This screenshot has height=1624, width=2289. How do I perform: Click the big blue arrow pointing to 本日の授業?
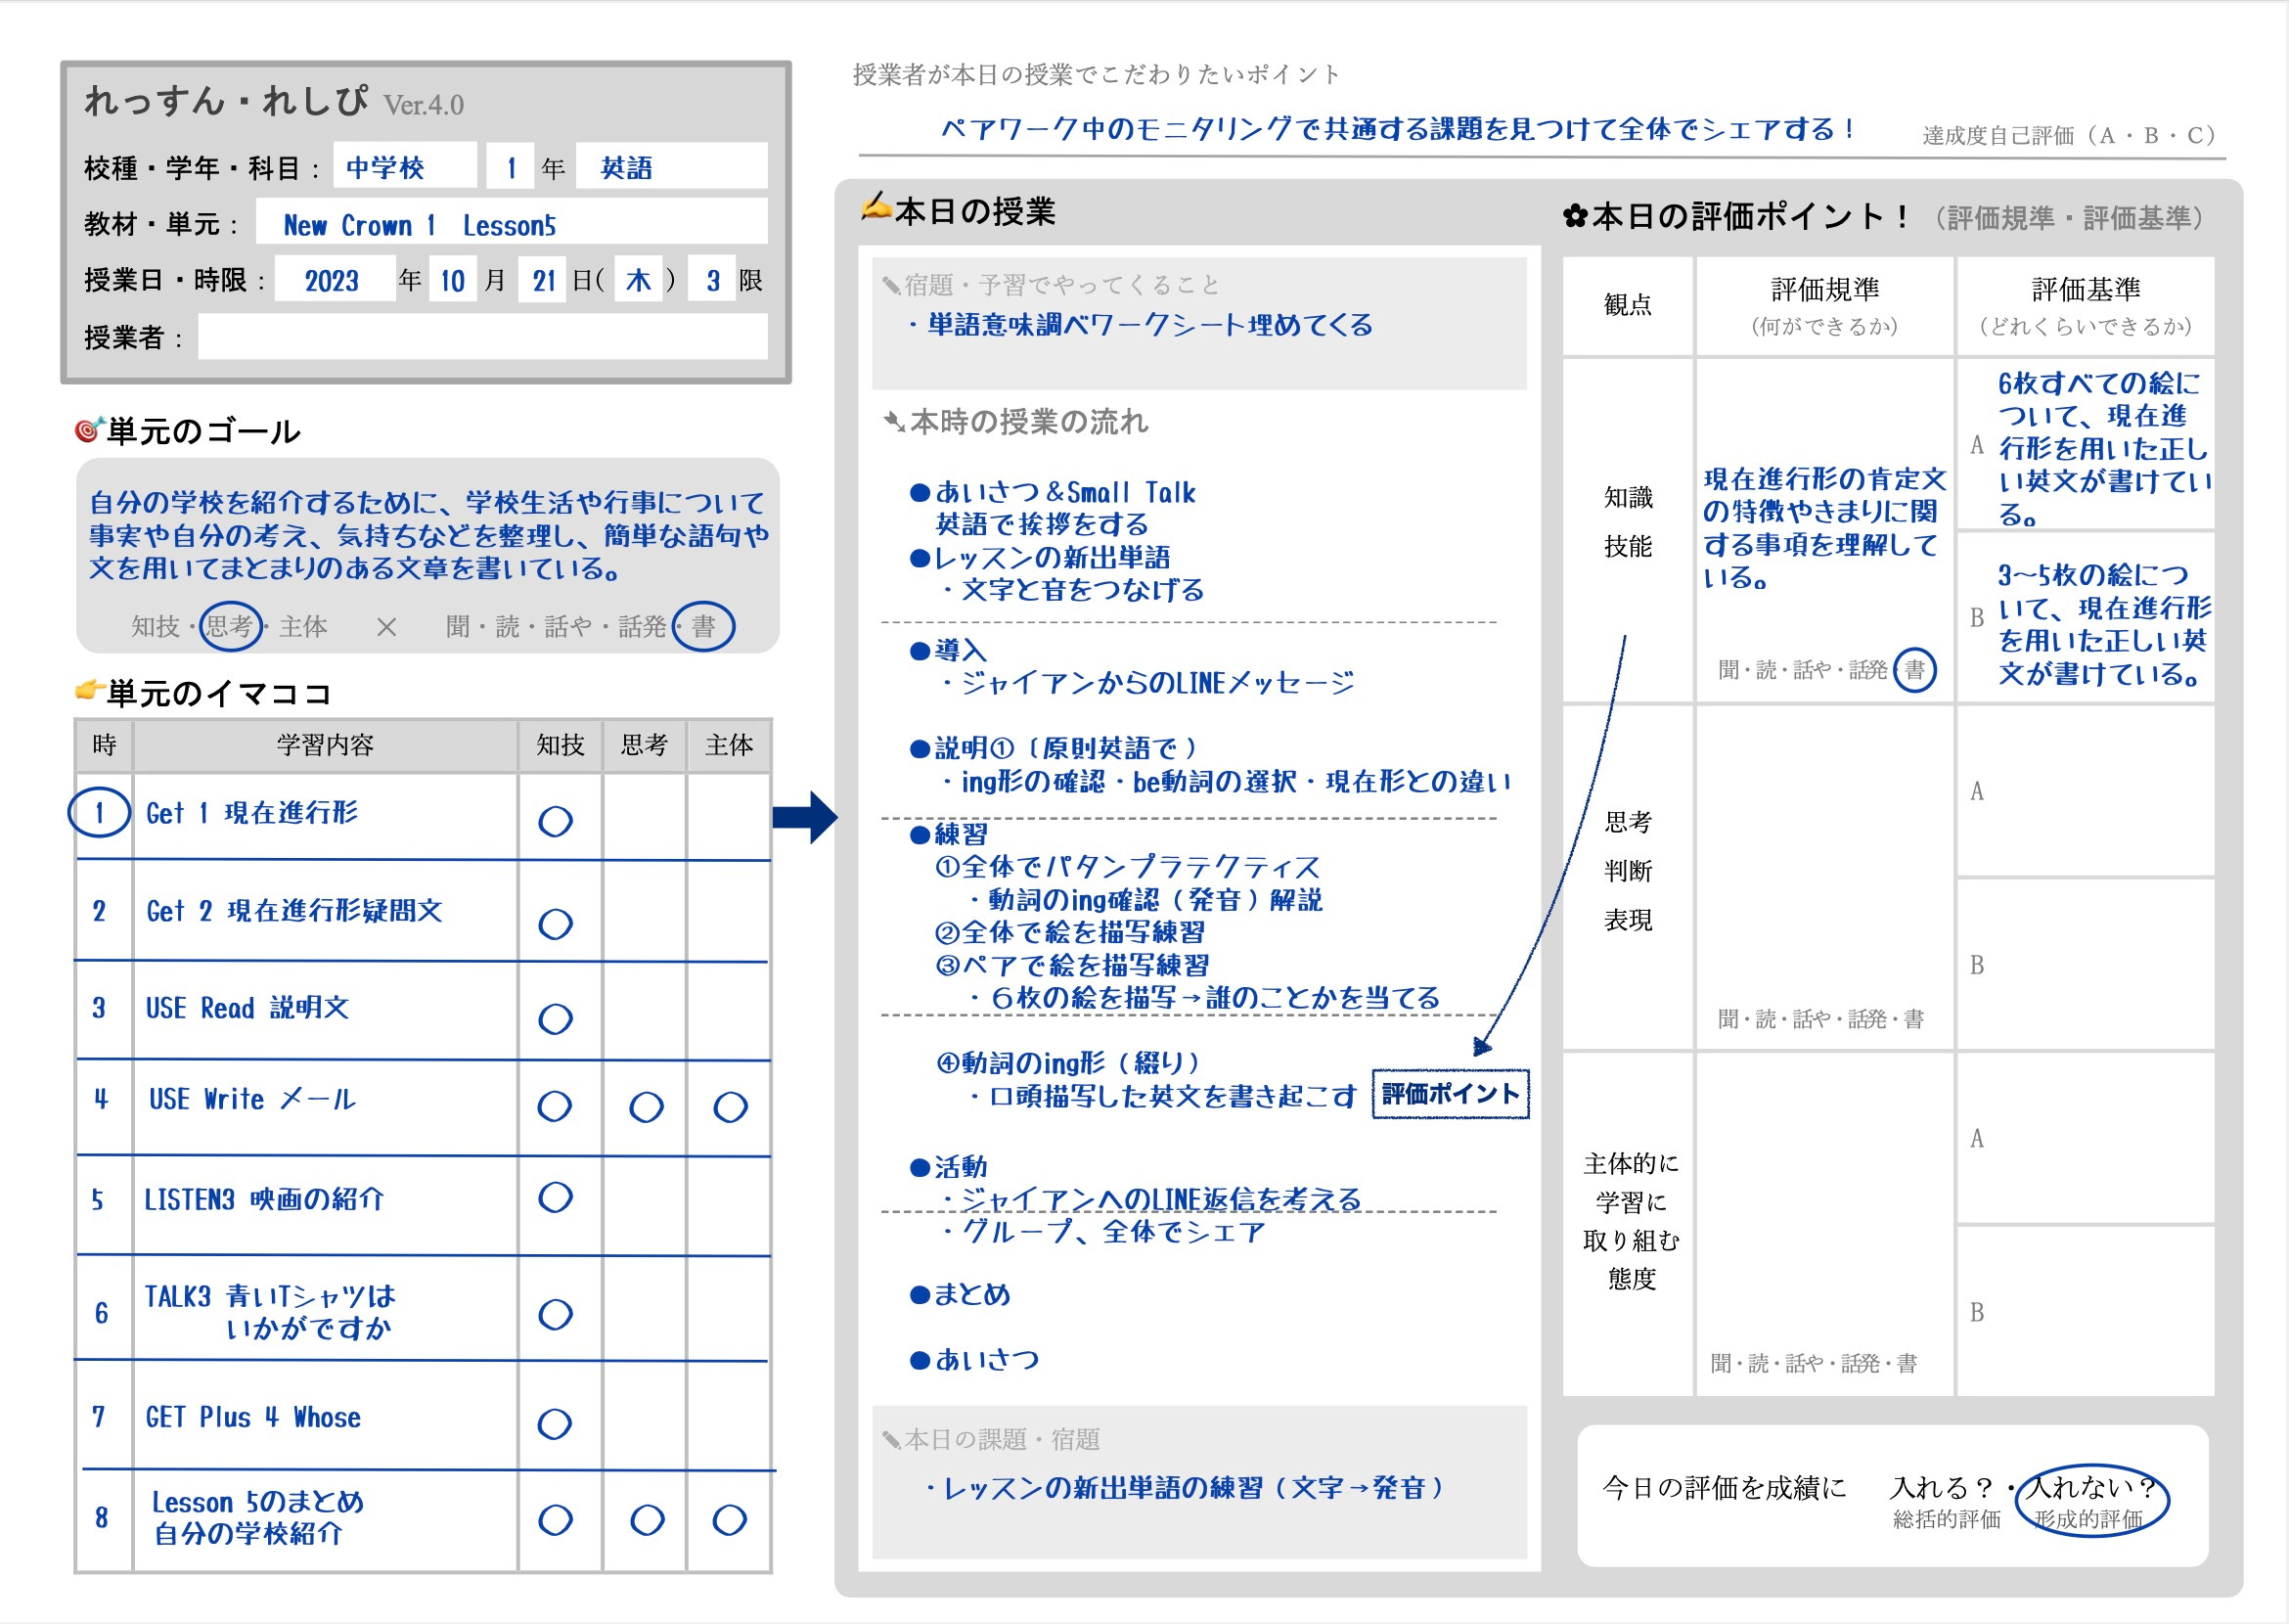click(x=805, y=817)
